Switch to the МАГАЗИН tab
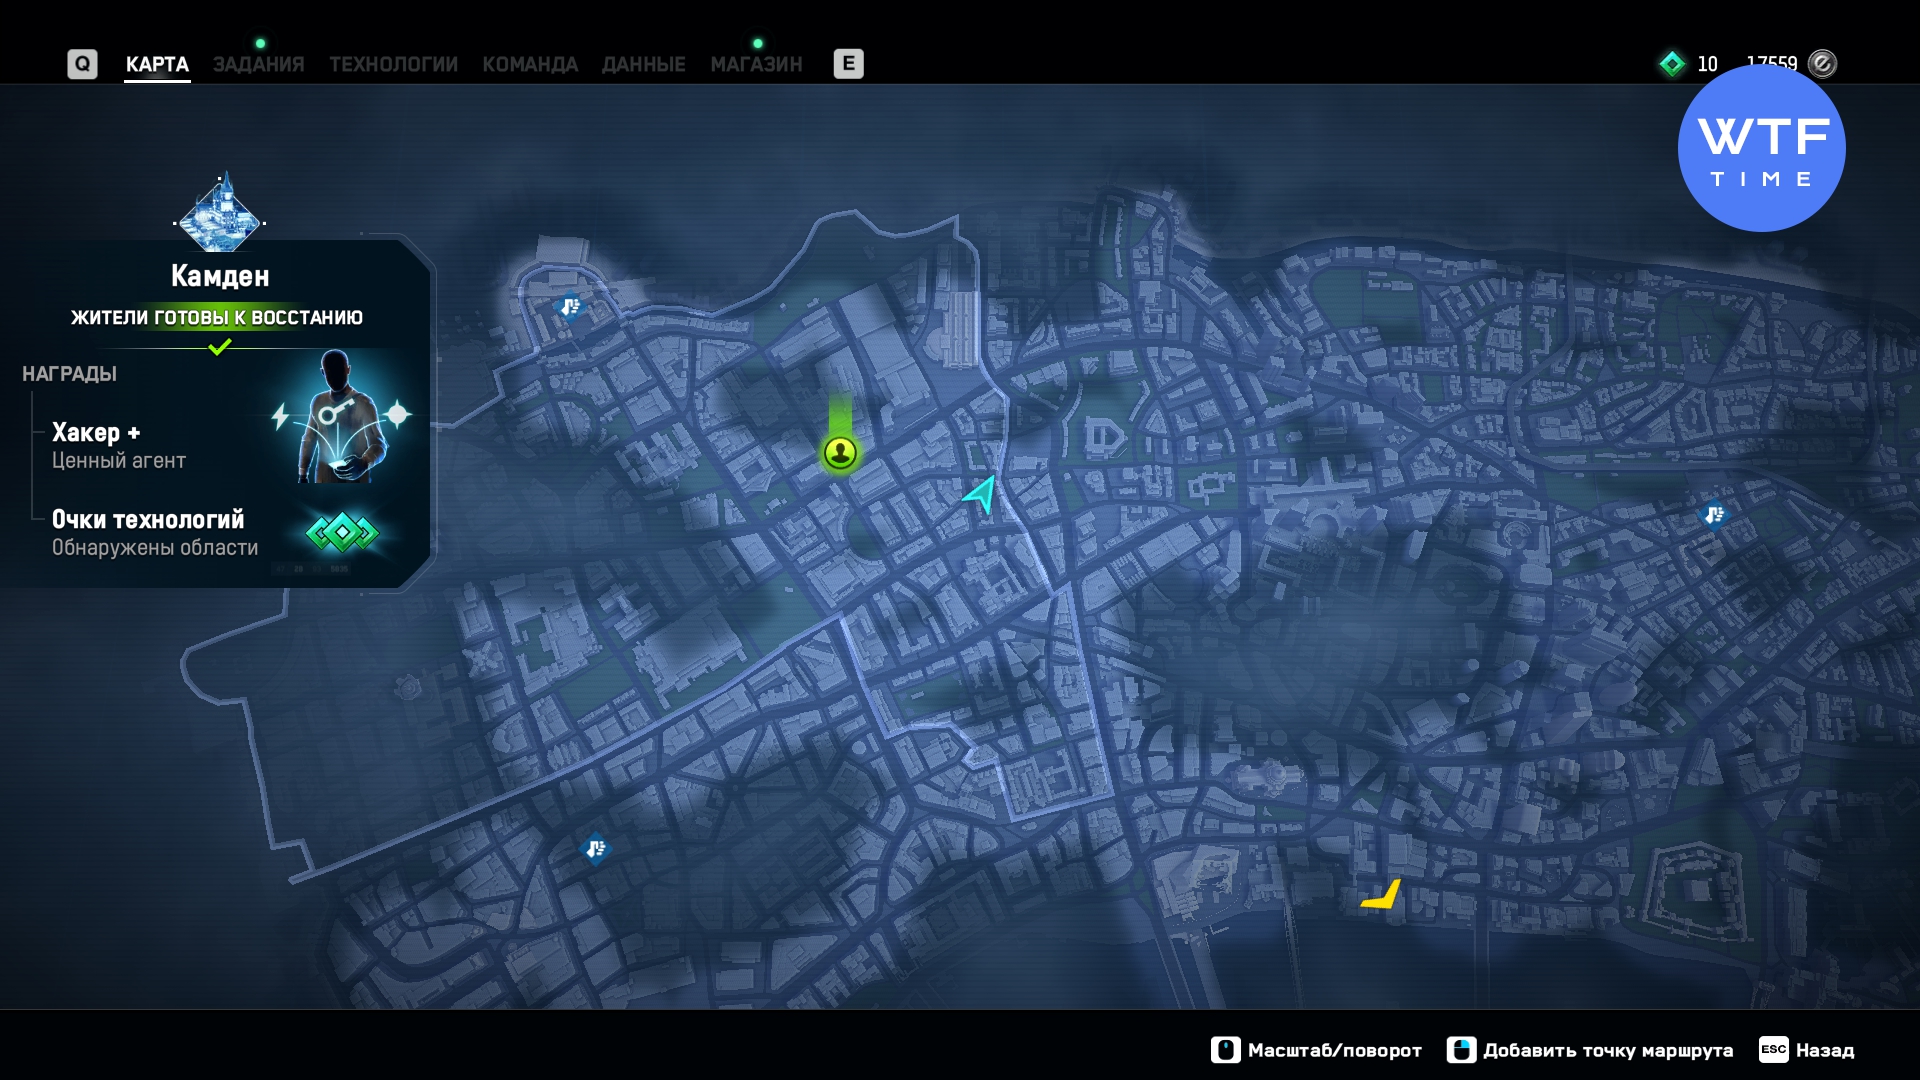1920x1080 pixels. tap(756, 64)
